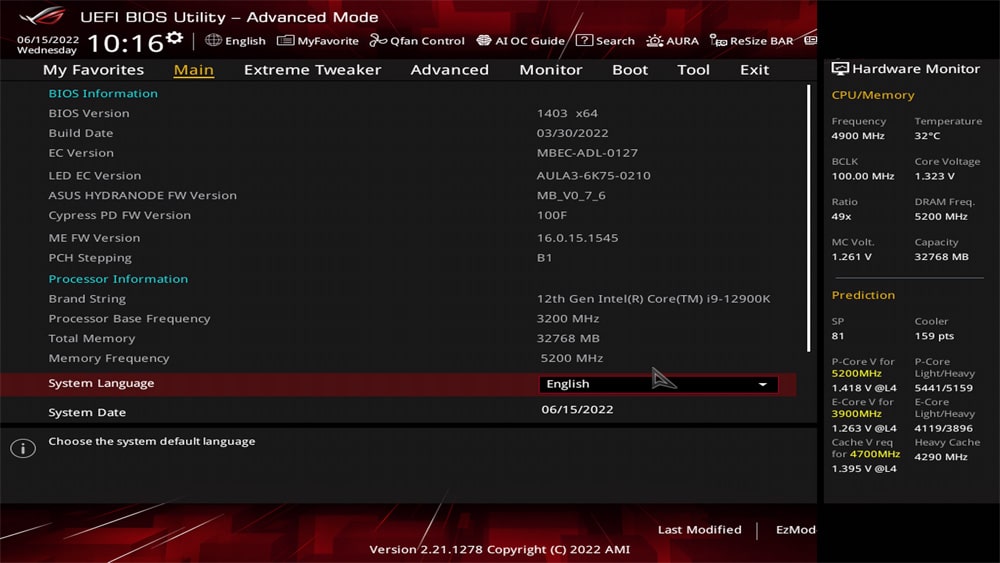Select the Main tab

pyautogui.click(x=194, y=69)
